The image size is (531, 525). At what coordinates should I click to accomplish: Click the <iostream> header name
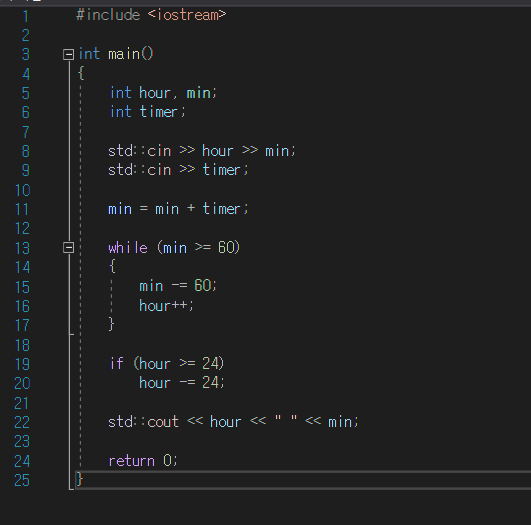tap(187, 15)
